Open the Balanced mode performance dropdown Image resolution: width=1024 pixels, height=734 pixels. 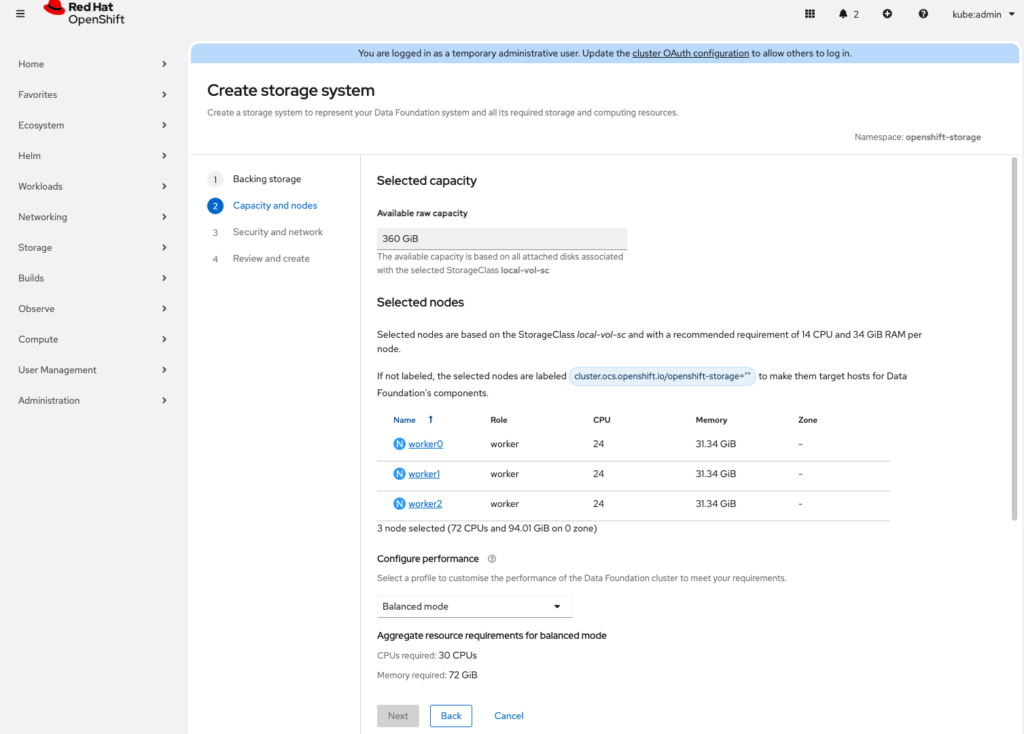coord(474,607)
